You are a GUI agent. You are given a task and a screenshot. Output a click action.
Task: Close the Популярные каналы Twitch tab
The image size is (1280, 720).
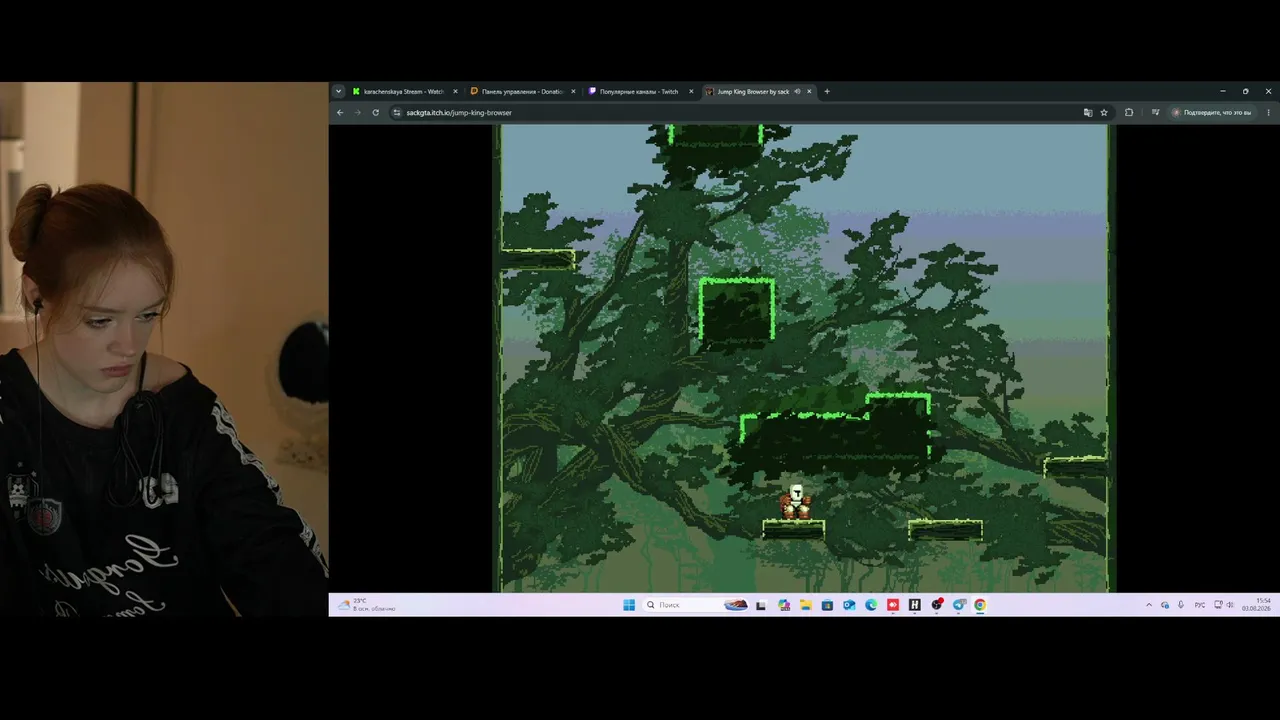tap(691, 91)
